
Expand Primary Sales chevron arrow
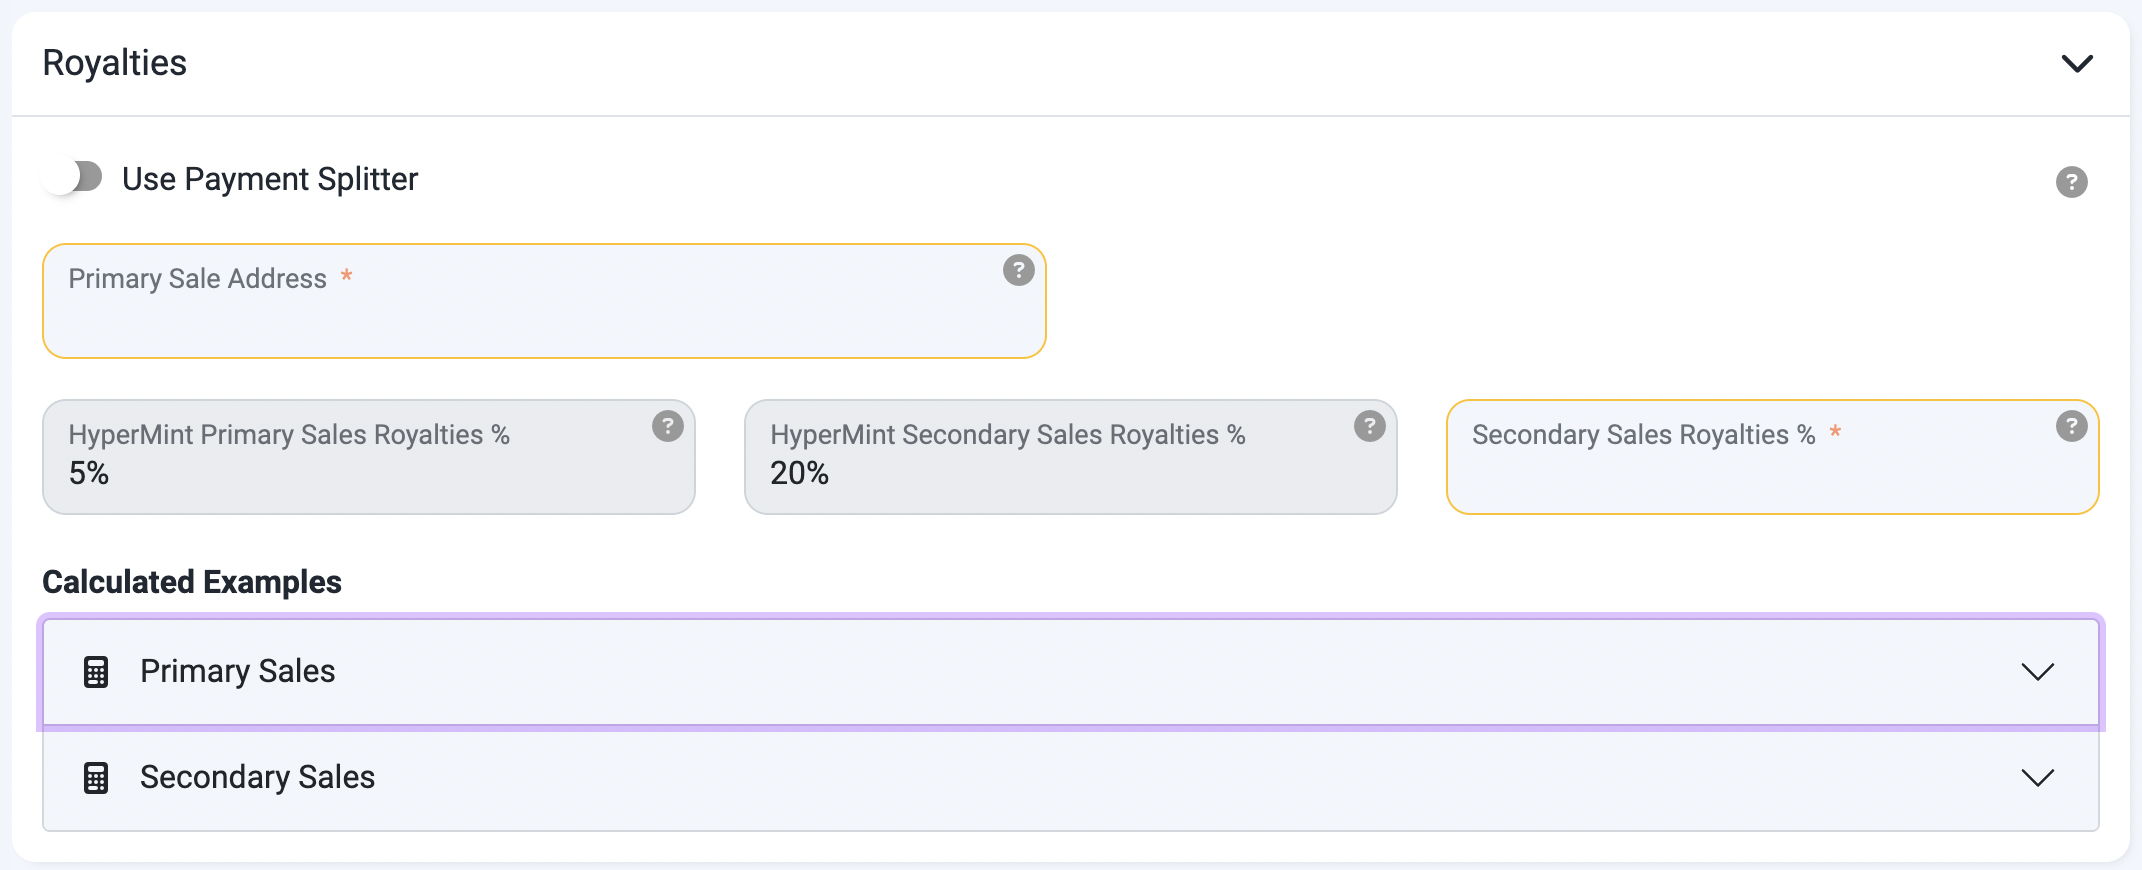pyautogui.click(x=2037, y=672)
